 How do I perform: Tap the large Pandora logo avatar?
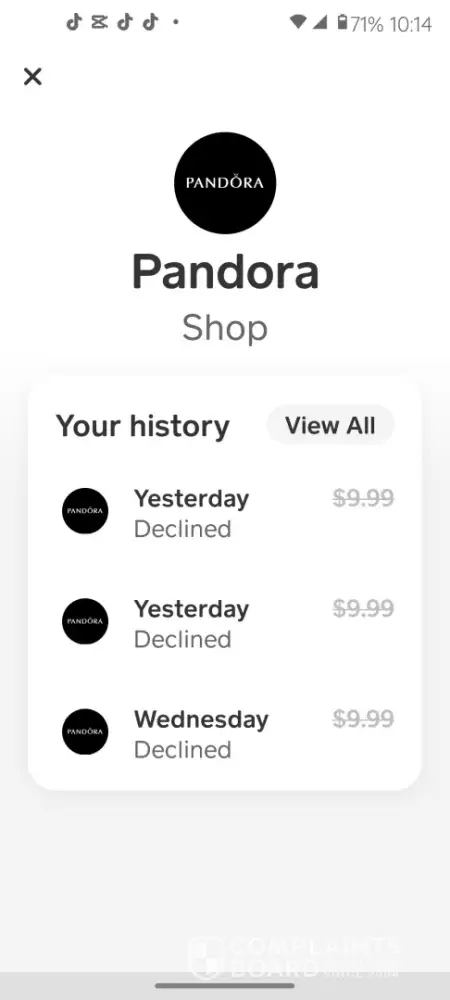coord(225,183)
